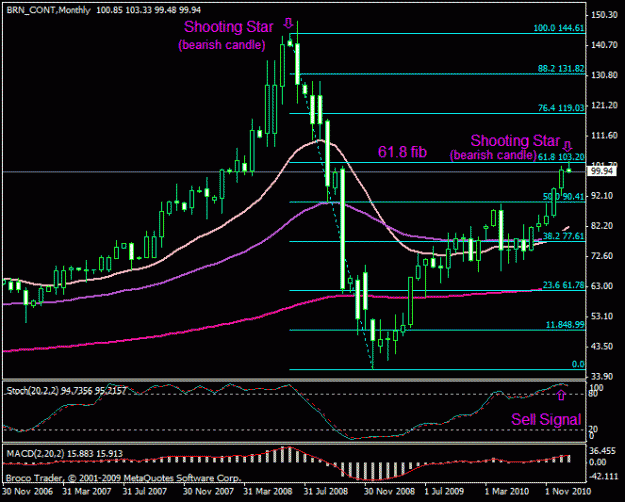Click the 33.90 price axis value

point(602,376)
